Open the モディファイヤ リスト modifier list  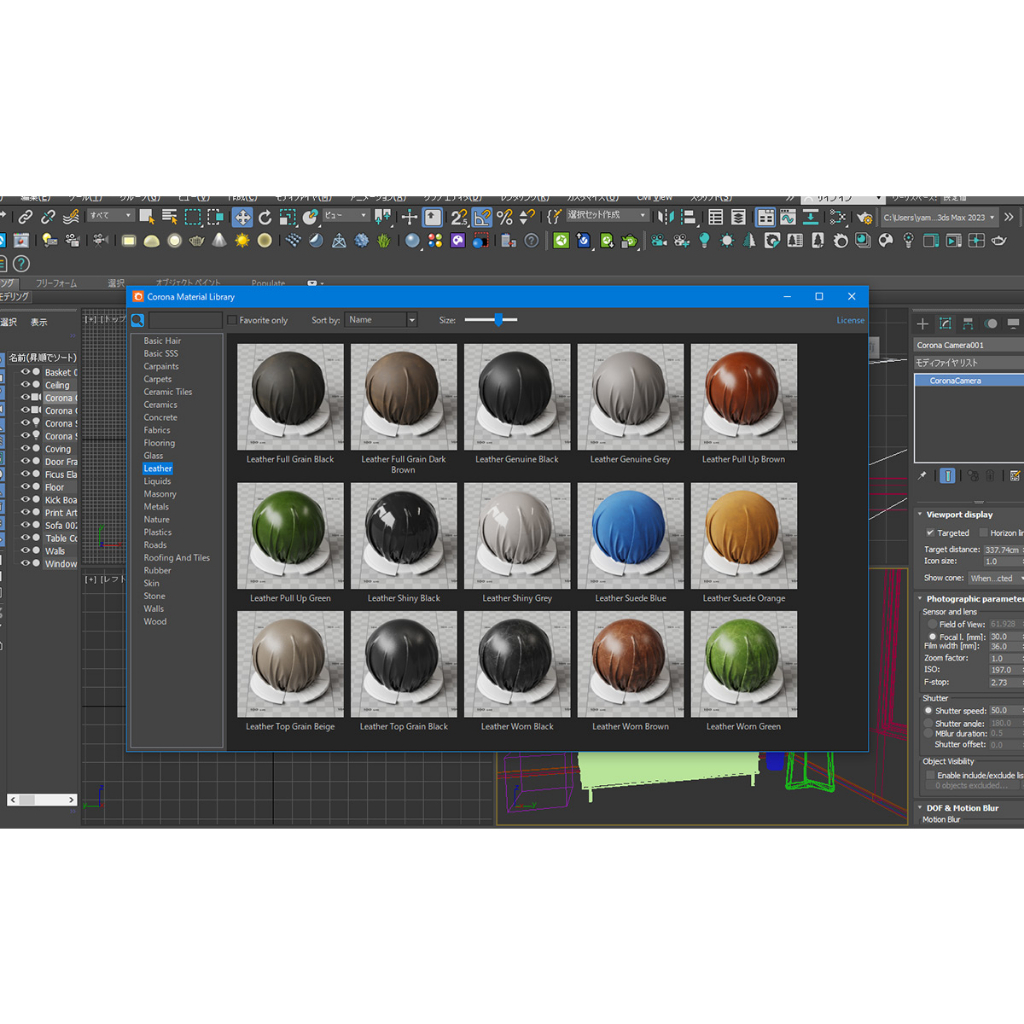[969, 362]
